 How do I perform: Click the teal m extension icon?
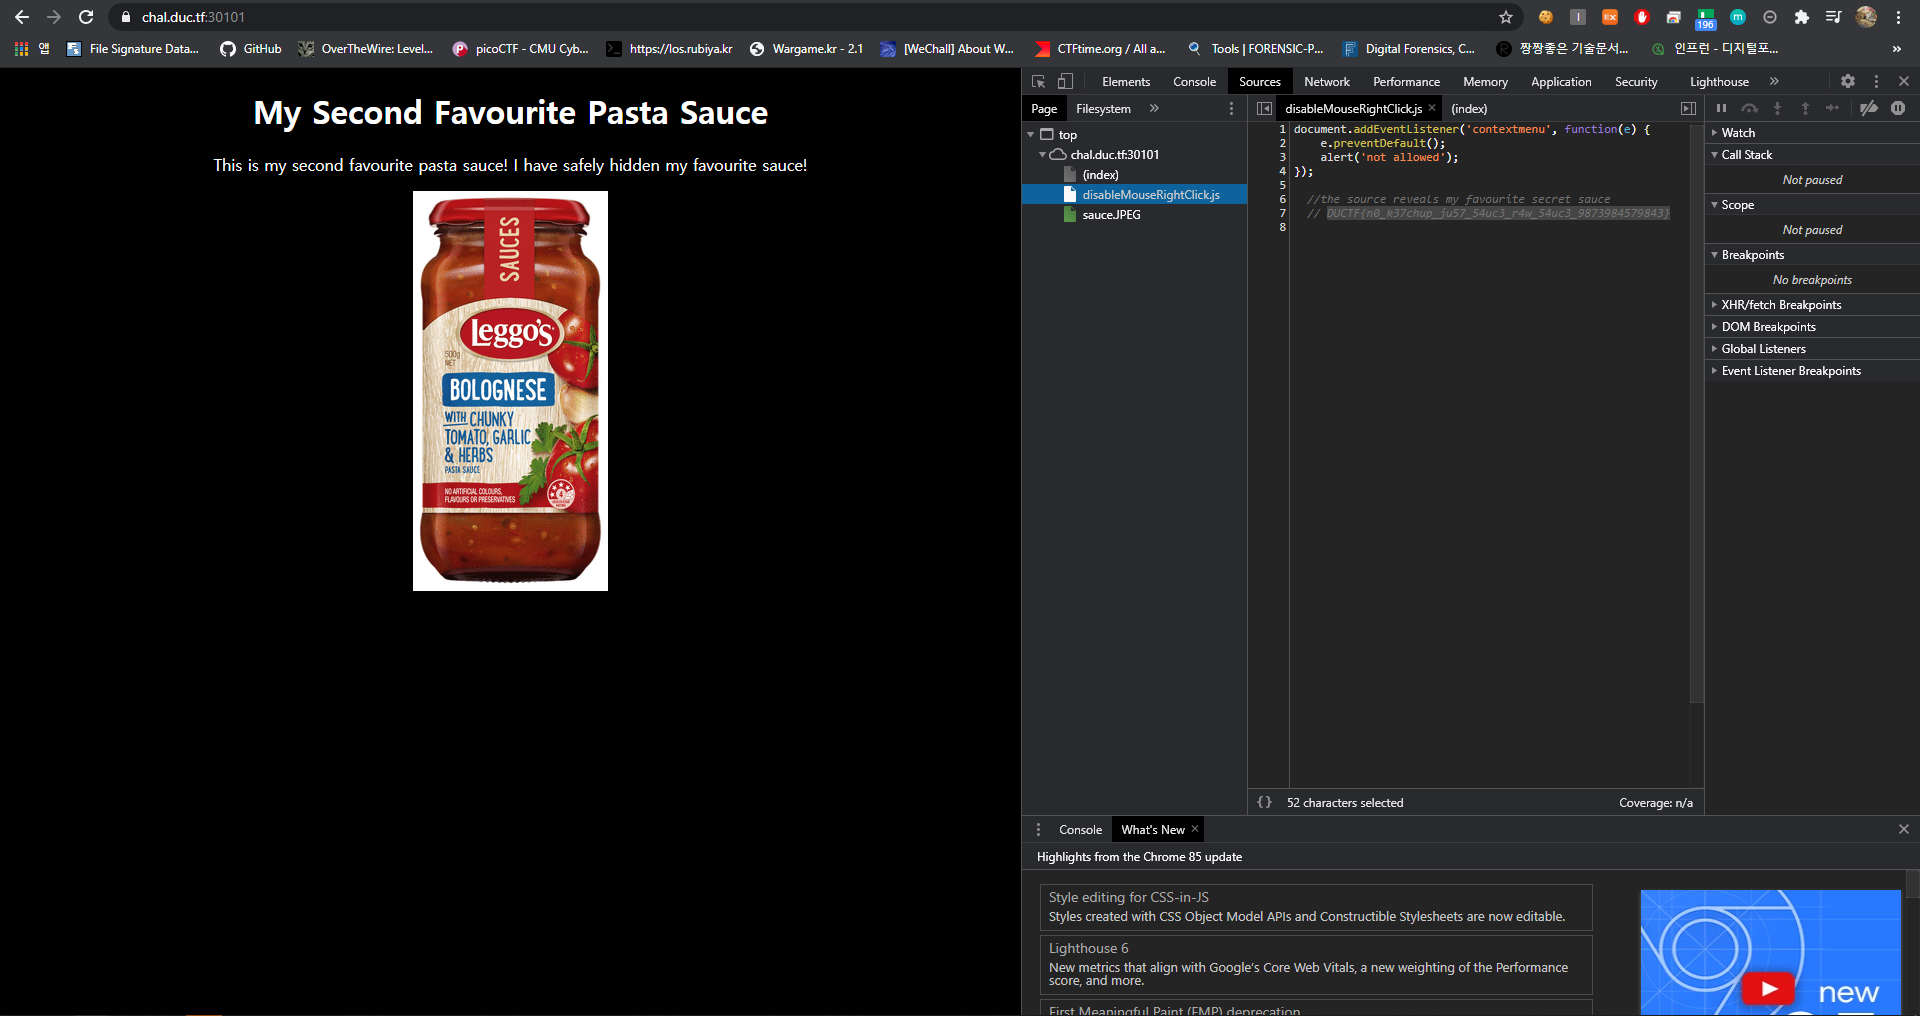[1738, 17]
